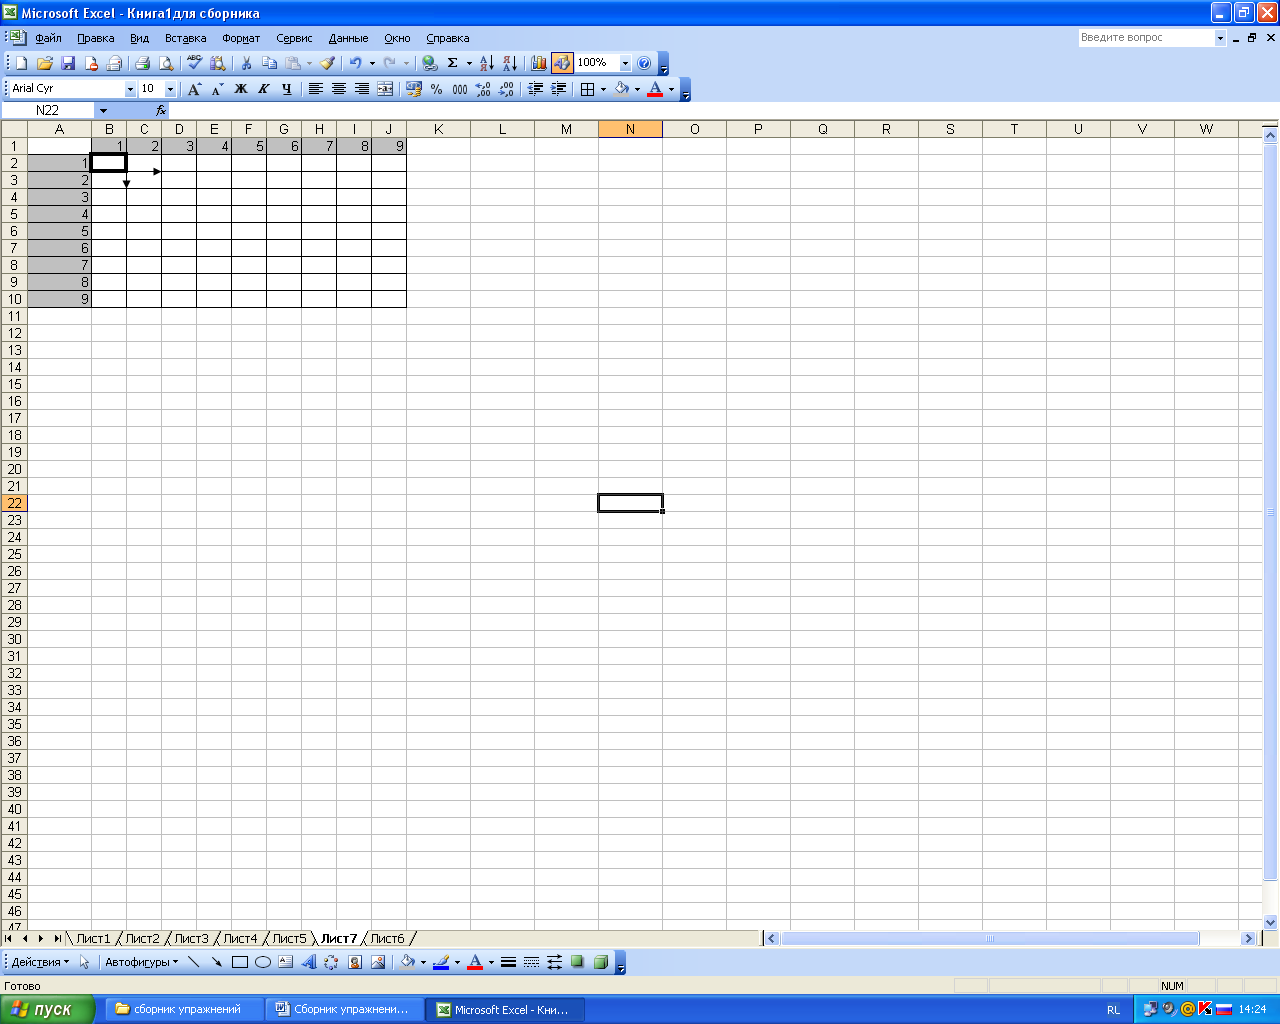Screen dimensions: 1280x1024
Task: Switch to the Лист1 sheet tab
Action: (x=94, y=938)
